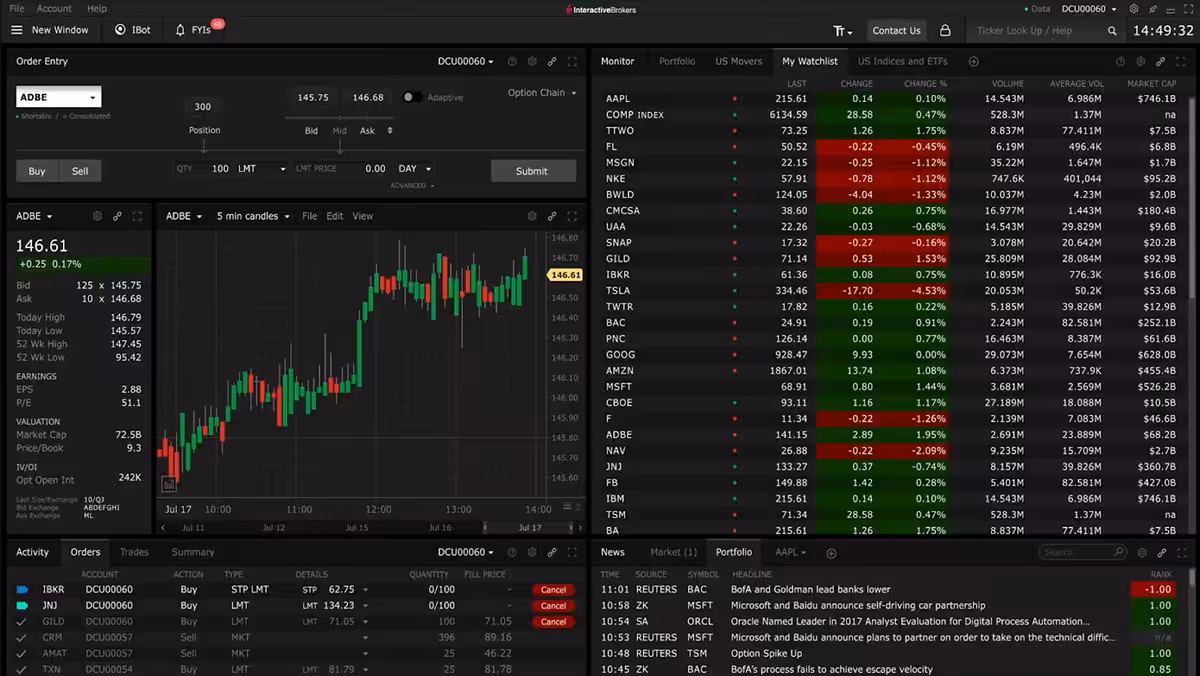Open chart's View menu
This screenshot has width=1200, height=676.
point(362,216)
